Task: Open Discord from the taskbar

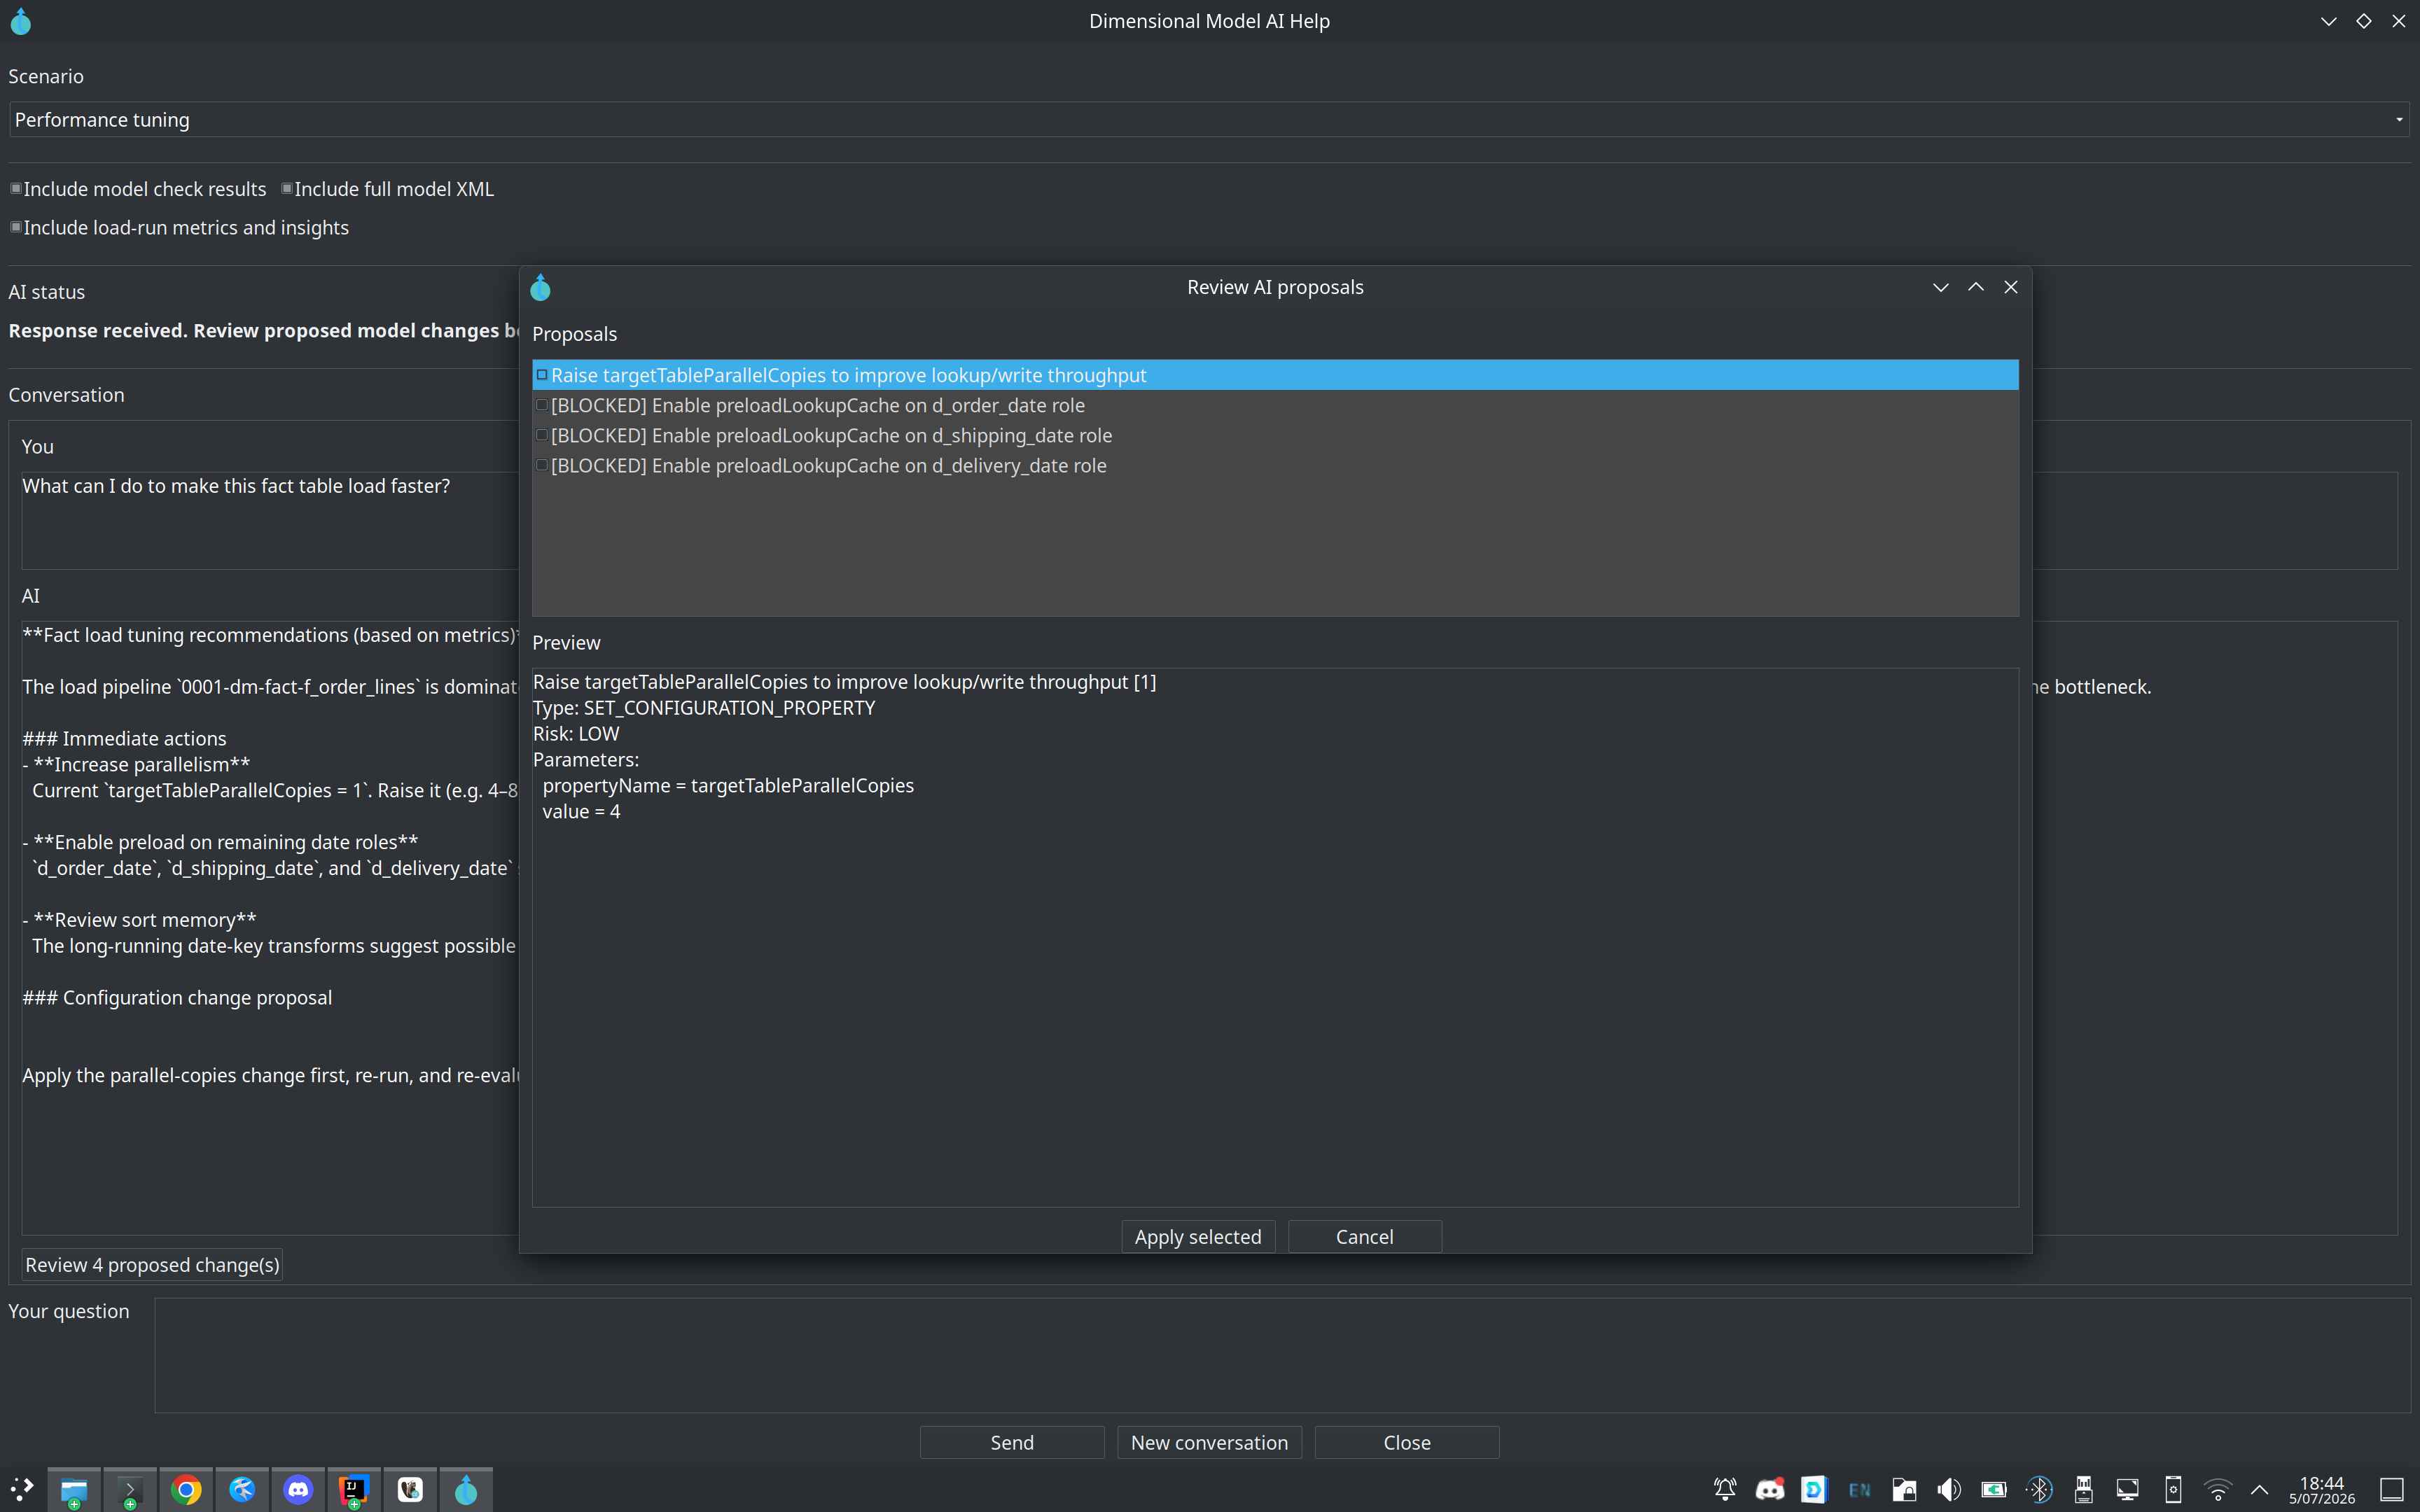Action: tap(298, 1490)
